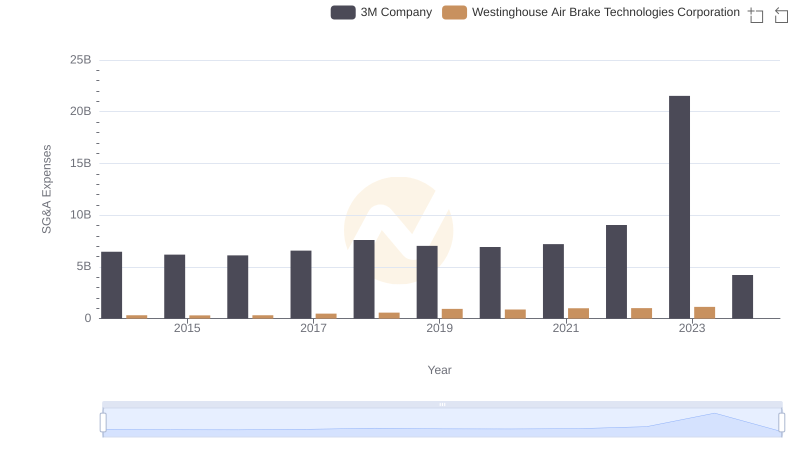800x461 pixels.
Task: Click the 3M bar for 2018
Action: click(x=364, y=279)
